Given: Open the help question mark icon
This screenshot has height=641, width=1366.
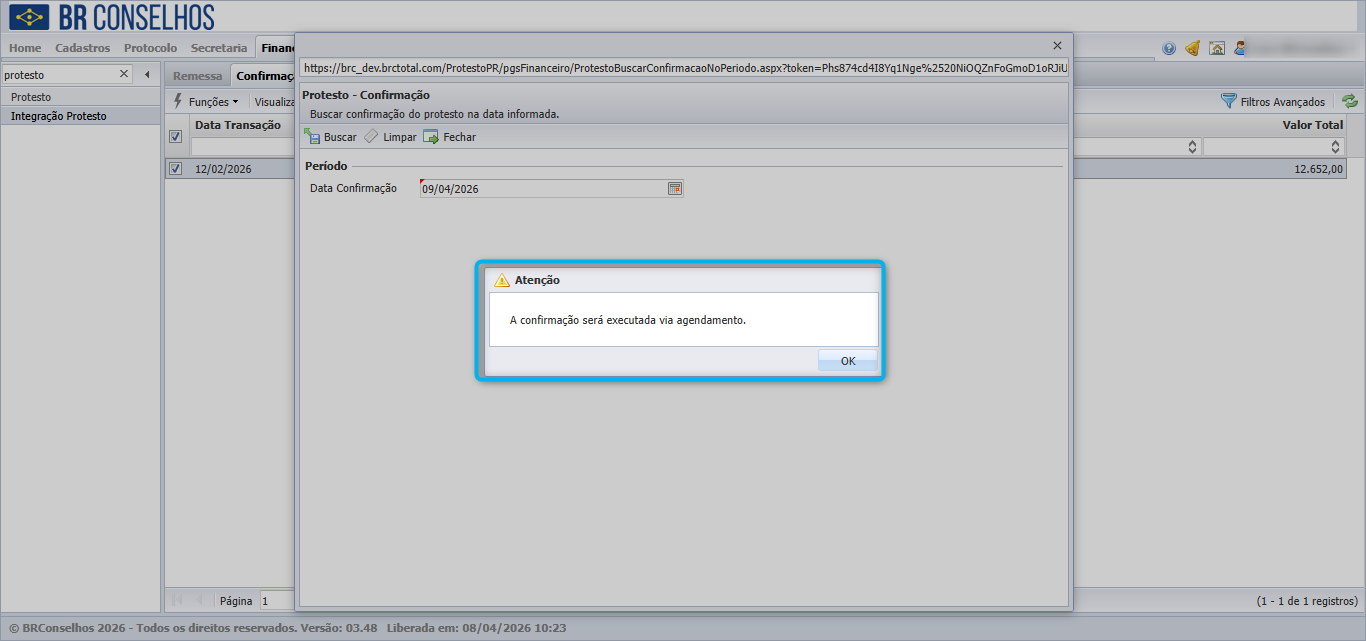Looking at the screenshot, I should pyautogui.click(x=1169, y=48).
